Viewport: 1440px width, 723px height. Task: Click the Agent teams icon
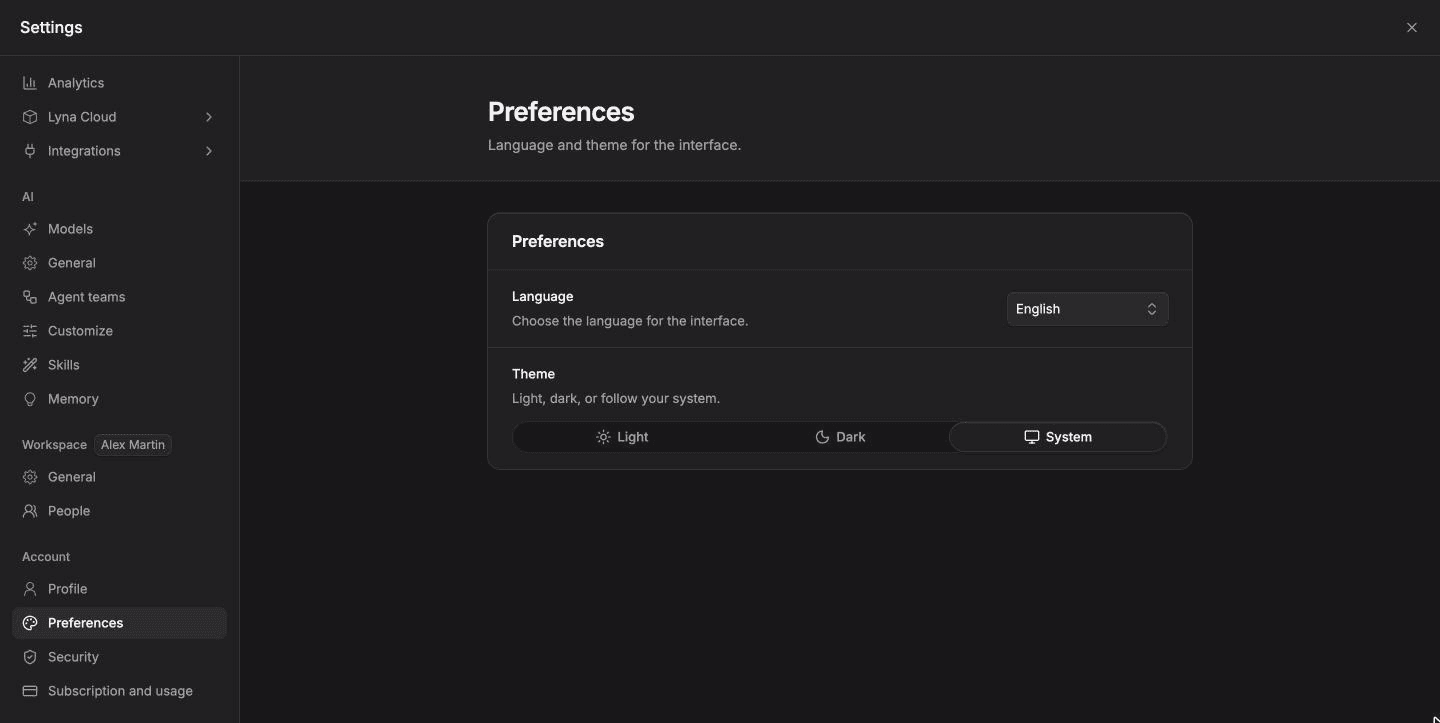pos(30,297)
